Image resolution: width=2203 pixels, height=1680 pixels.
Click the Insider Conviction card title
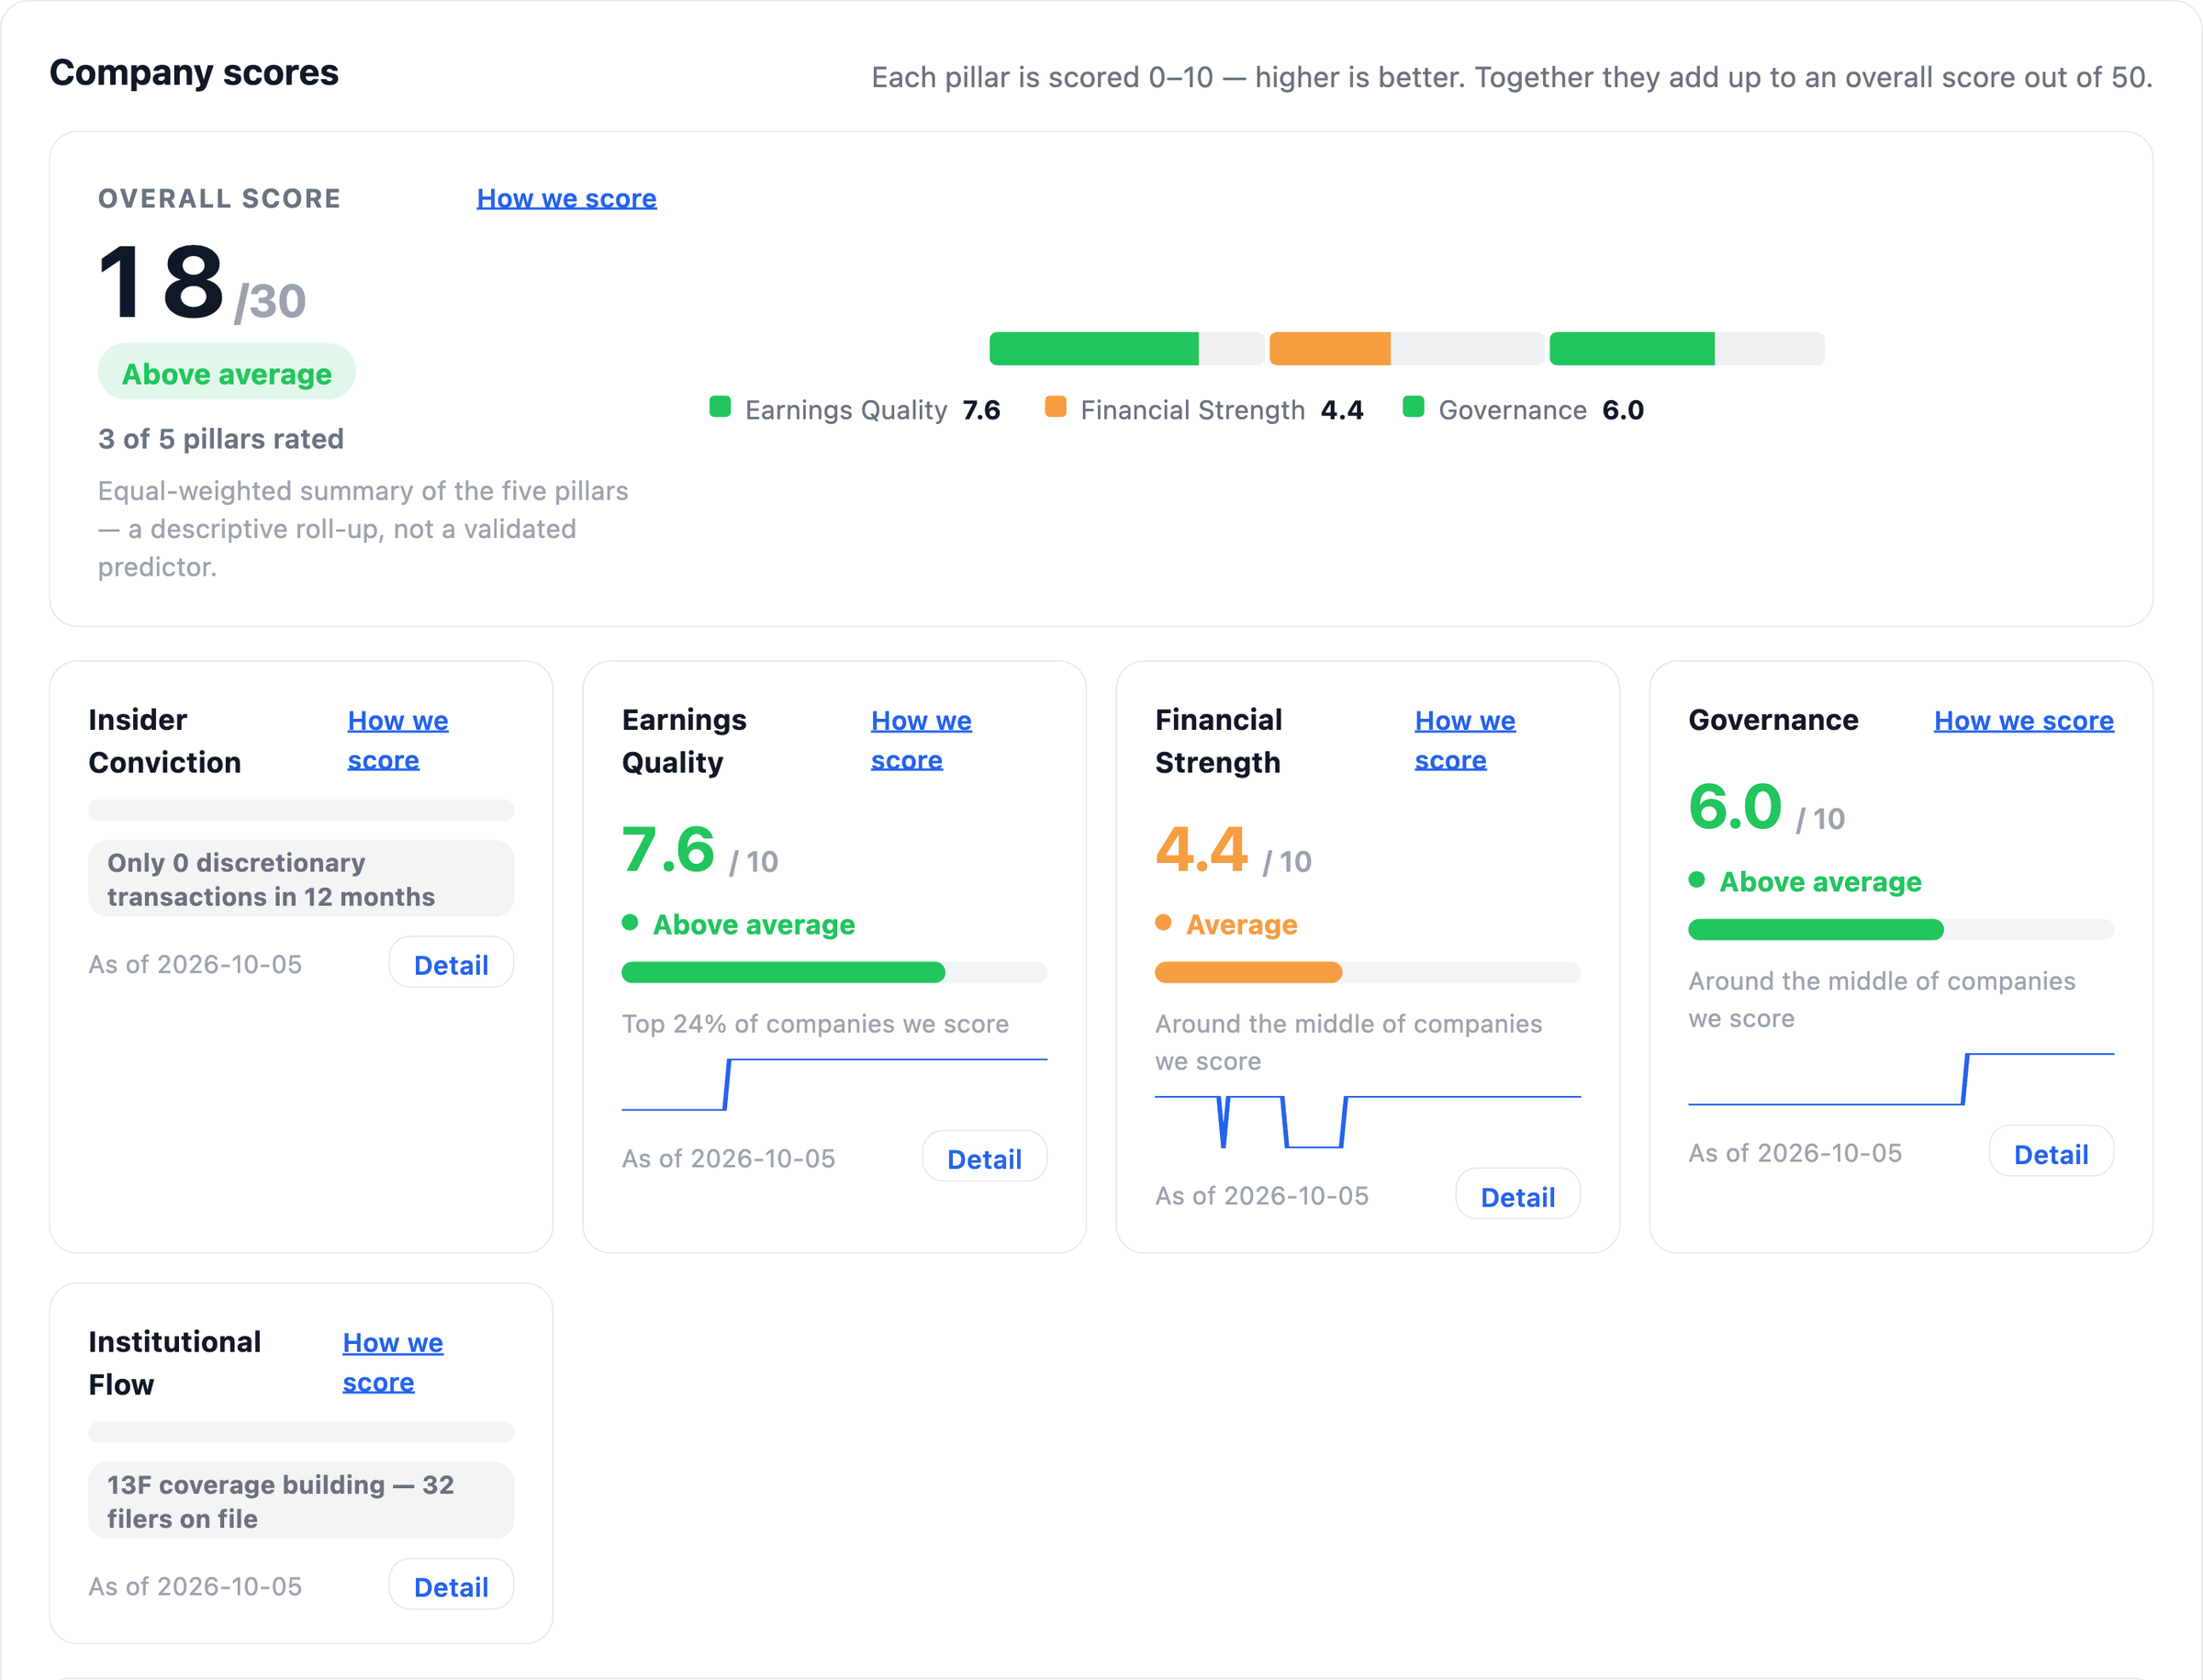click(165, 741)
